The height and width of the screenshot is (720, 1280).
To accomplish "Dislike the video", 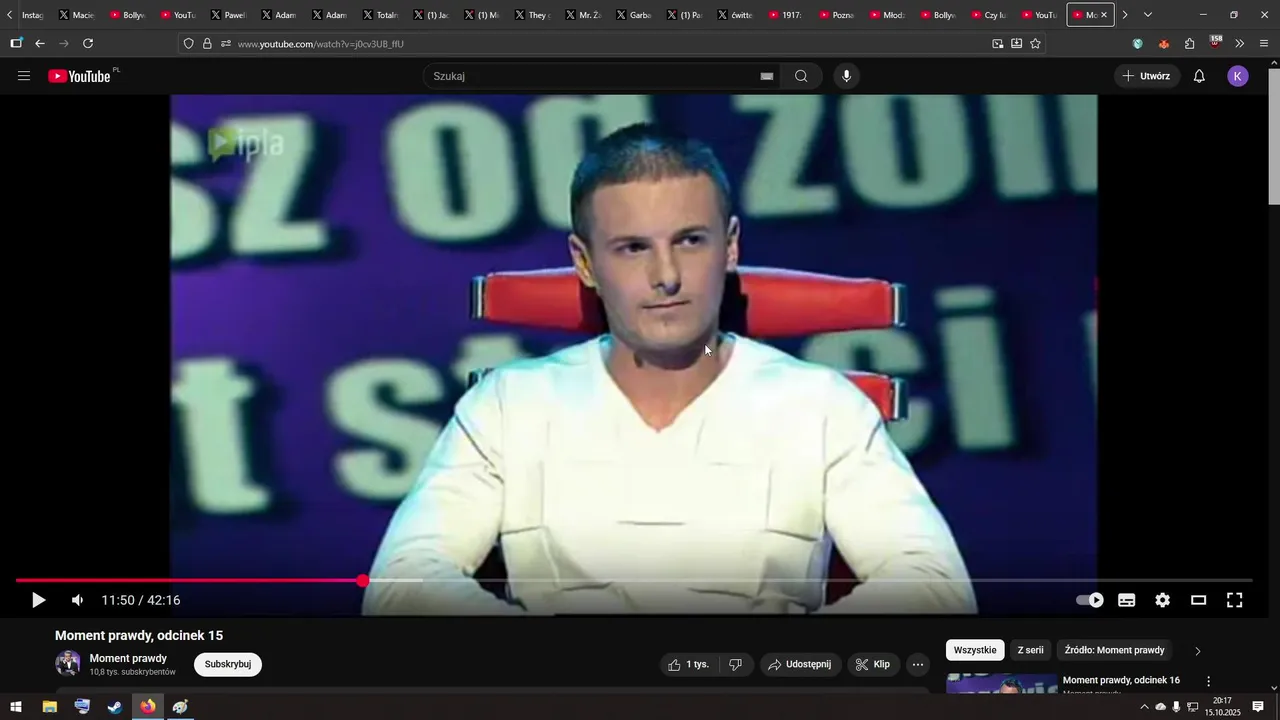I will coord(735,664).
